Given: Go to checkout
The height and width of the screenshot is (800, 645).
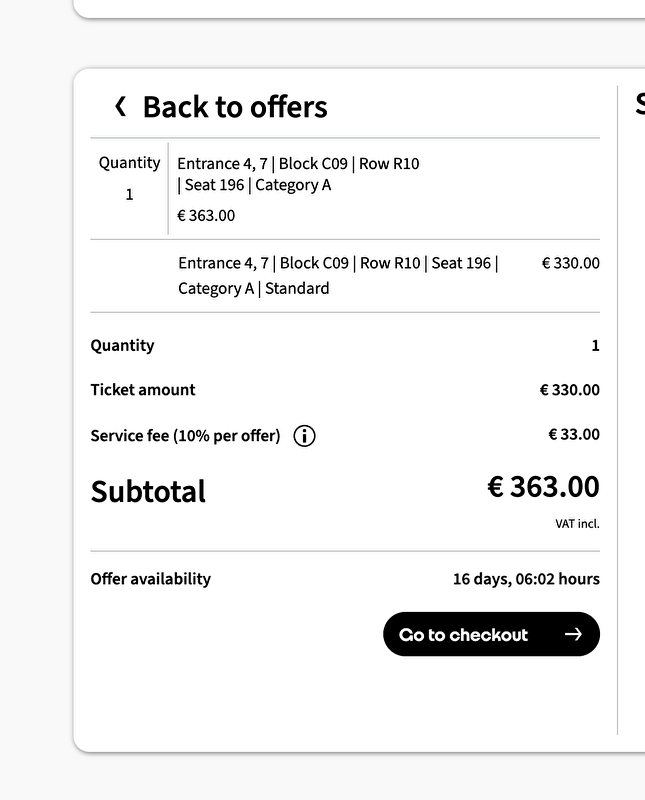Looking at the screenshot, I should pos(491,634).
